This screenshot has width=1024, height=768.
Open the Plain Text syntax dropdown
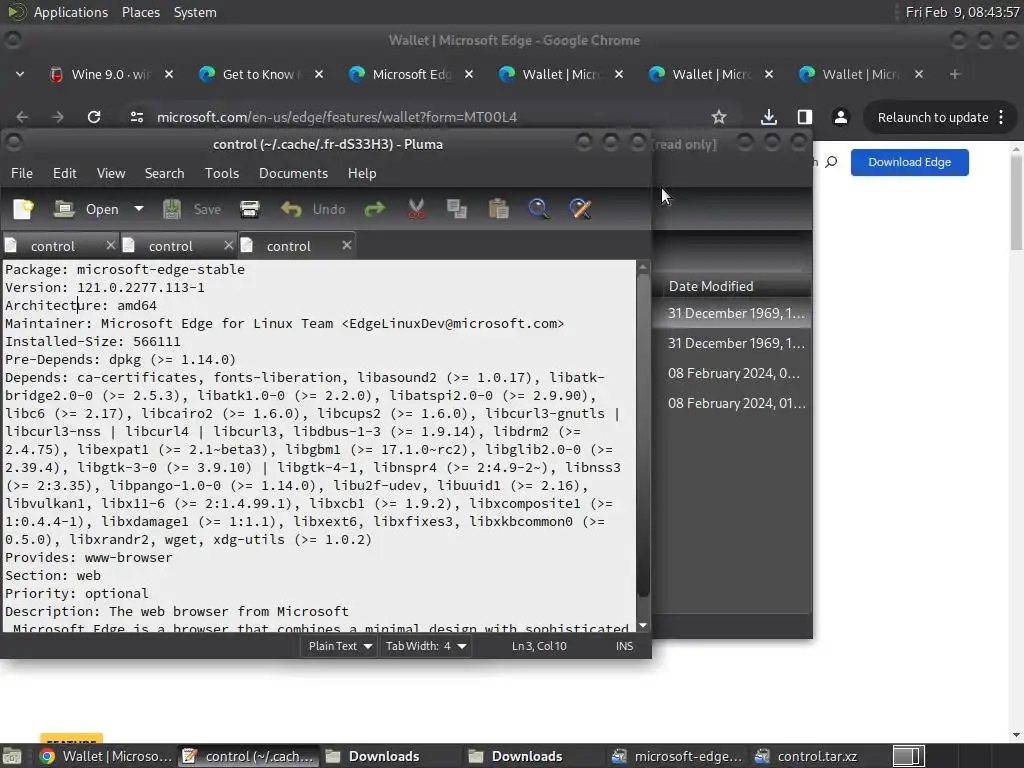click(339, 646)
